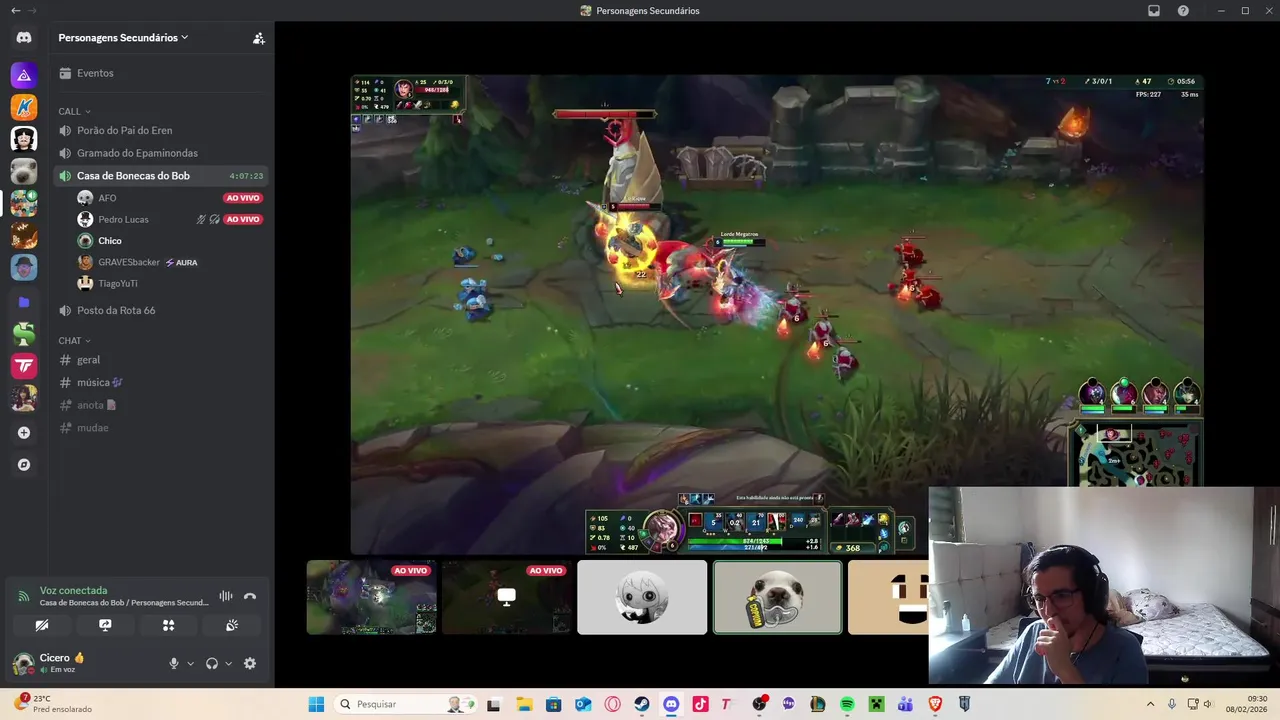Click AO VIVO badge next to AFO
Image resolution: width=1280 pixels, height=720 pixels.
[x=243, y=198]
